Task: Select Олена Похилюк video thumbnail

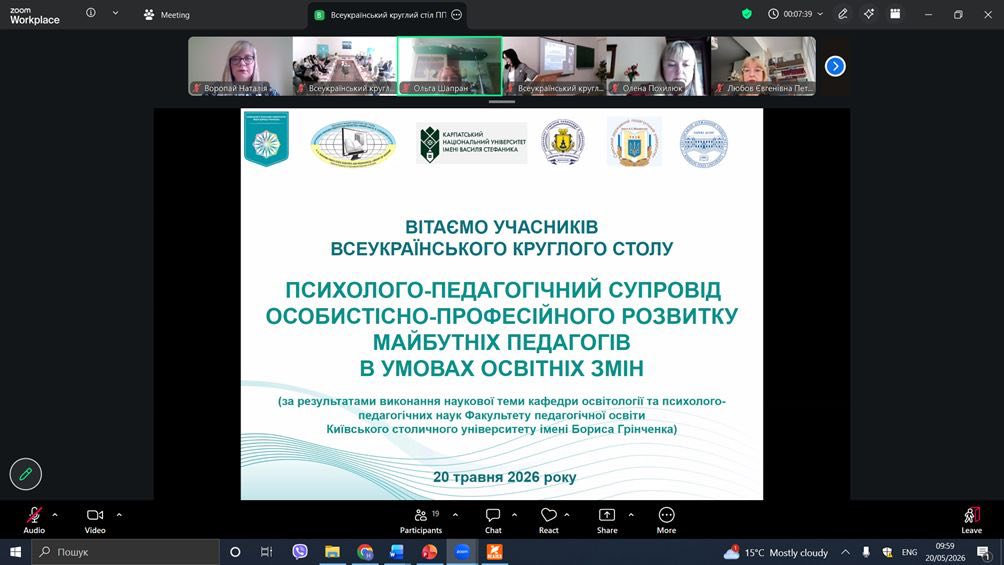Action: [658, 66]
